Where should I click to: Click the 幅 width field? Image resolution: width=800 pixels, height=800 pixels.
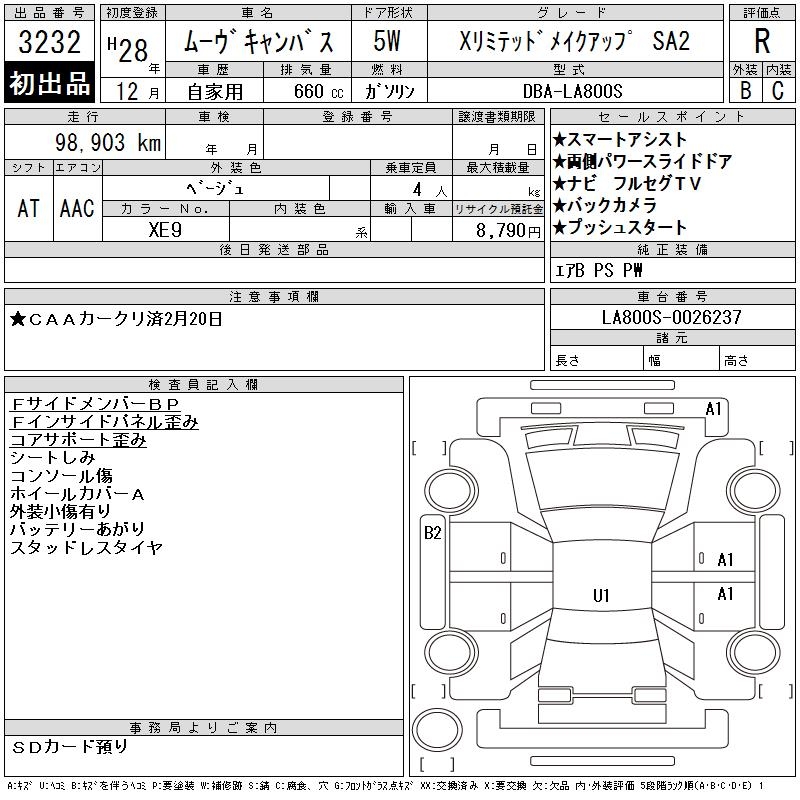(681, 358)
